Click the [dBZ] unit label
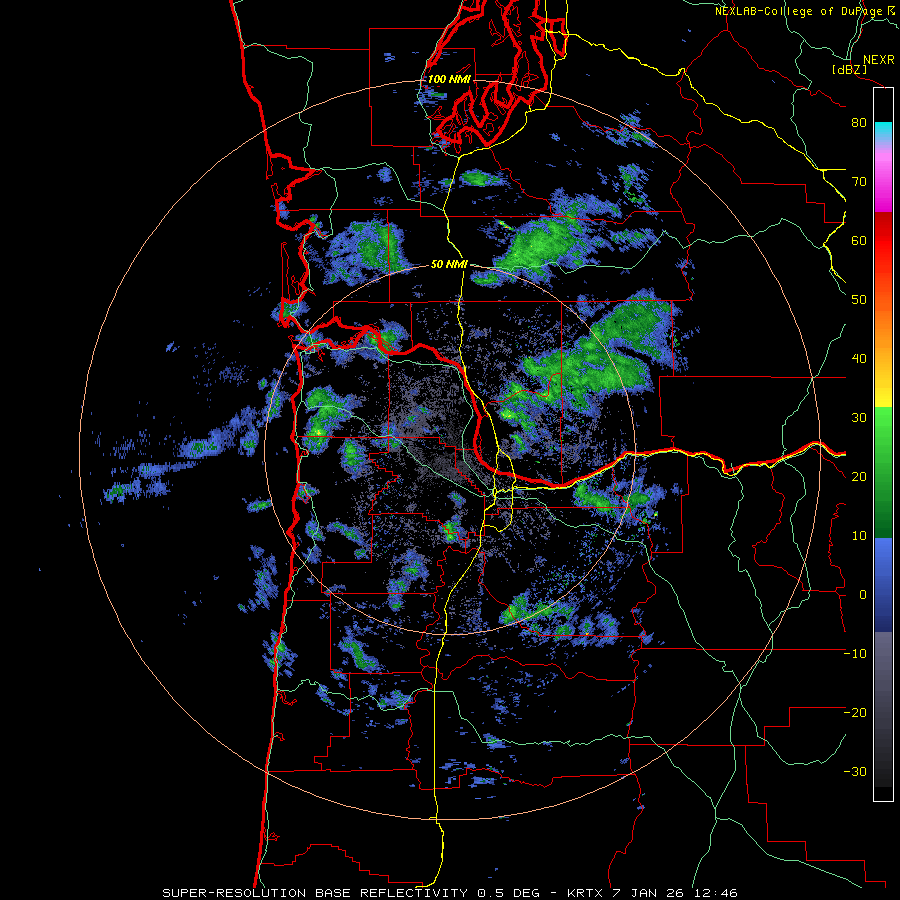This screenshot has width=900, height=900. pyautogui.click(x=849, y=69)
